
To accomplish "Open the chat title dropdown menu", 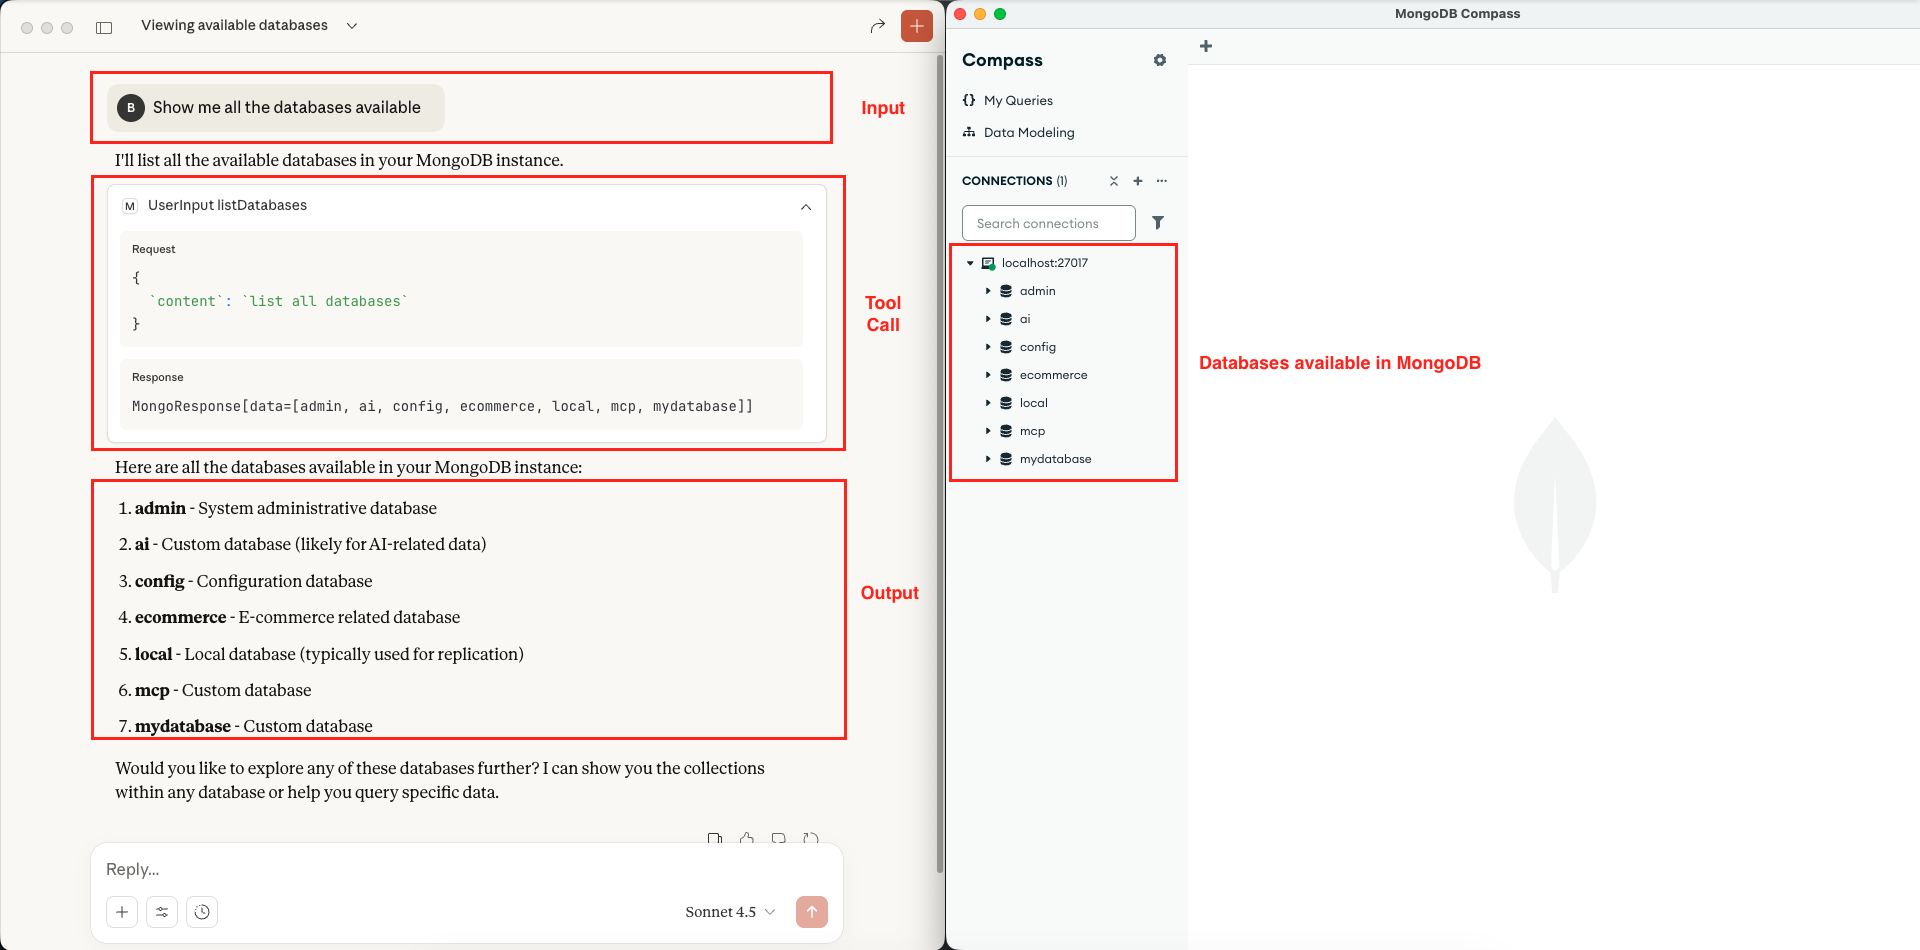I will pyautogui.click(x=351, y=26).
